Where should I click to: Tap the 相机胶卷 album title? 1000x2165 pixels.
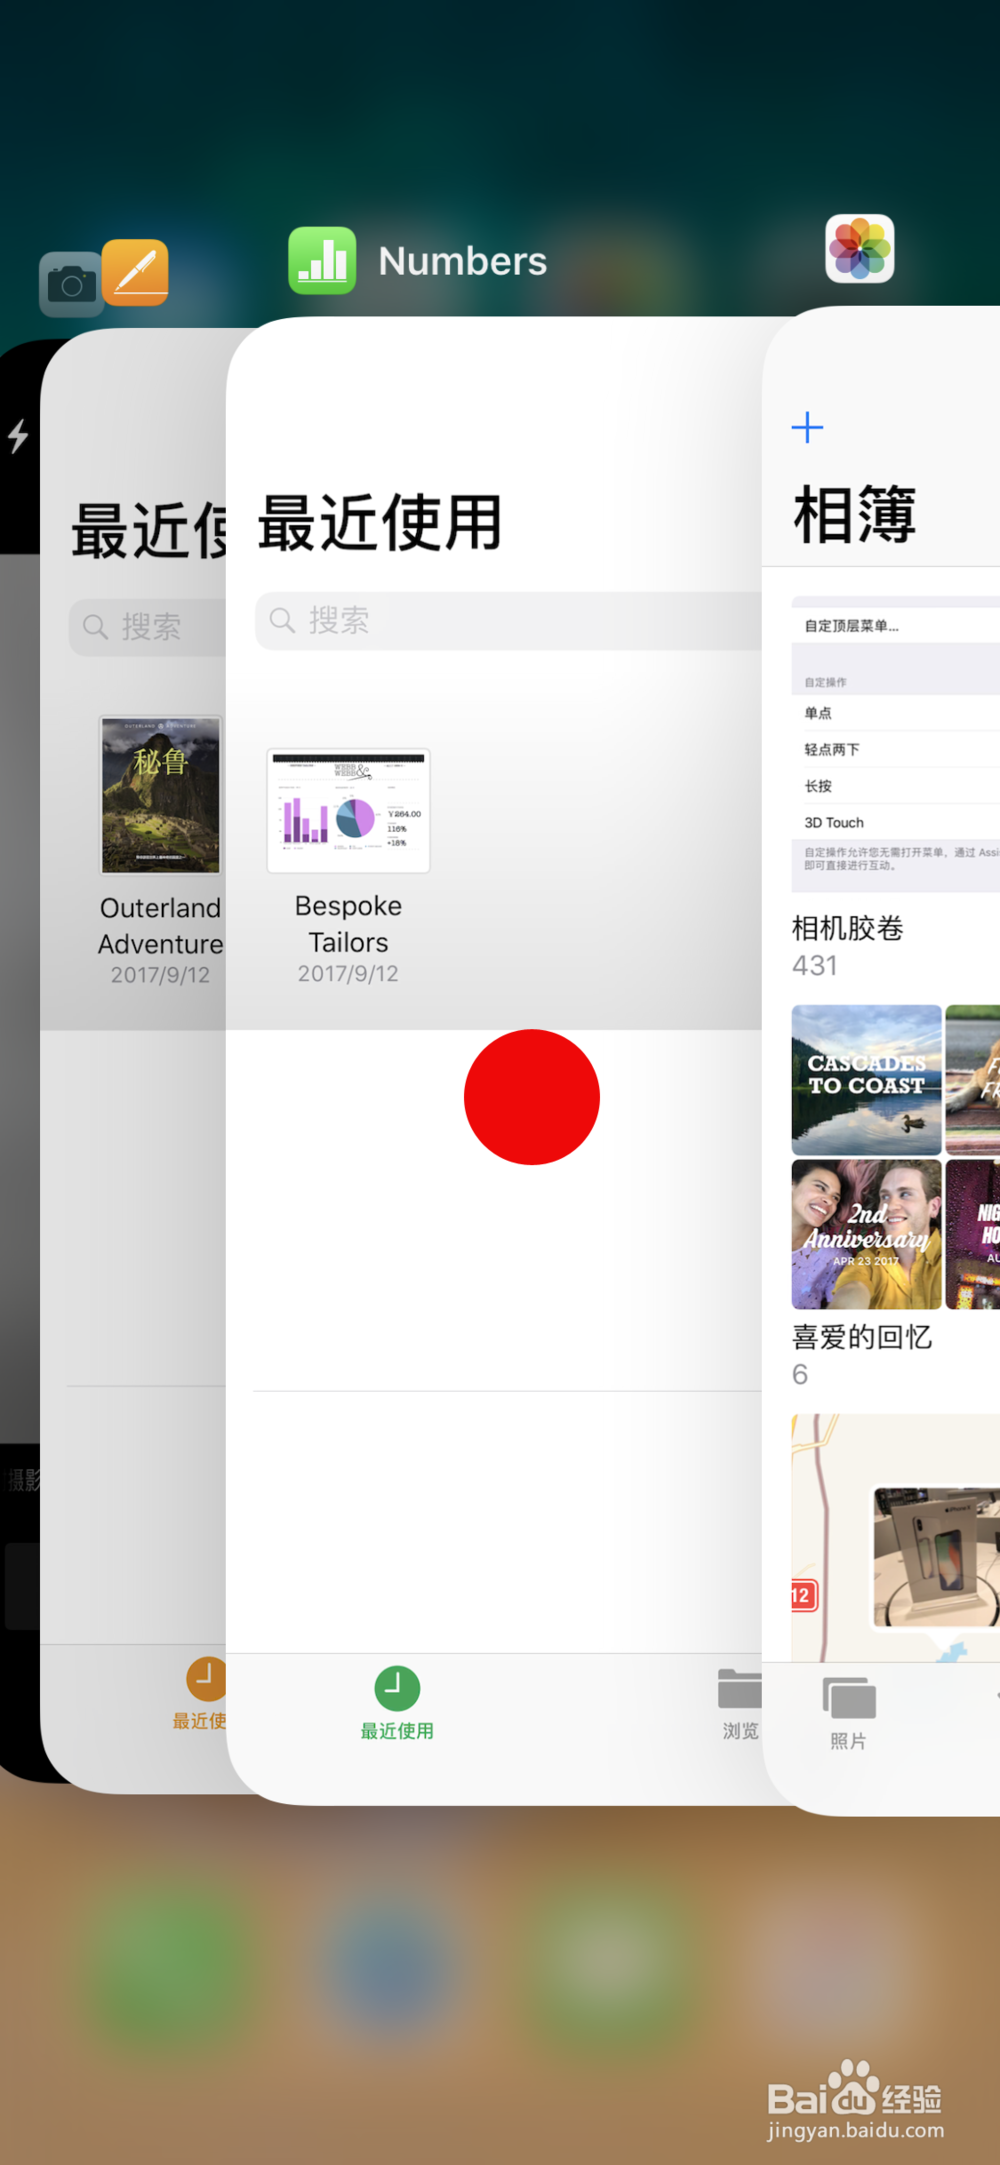(848, 928)
